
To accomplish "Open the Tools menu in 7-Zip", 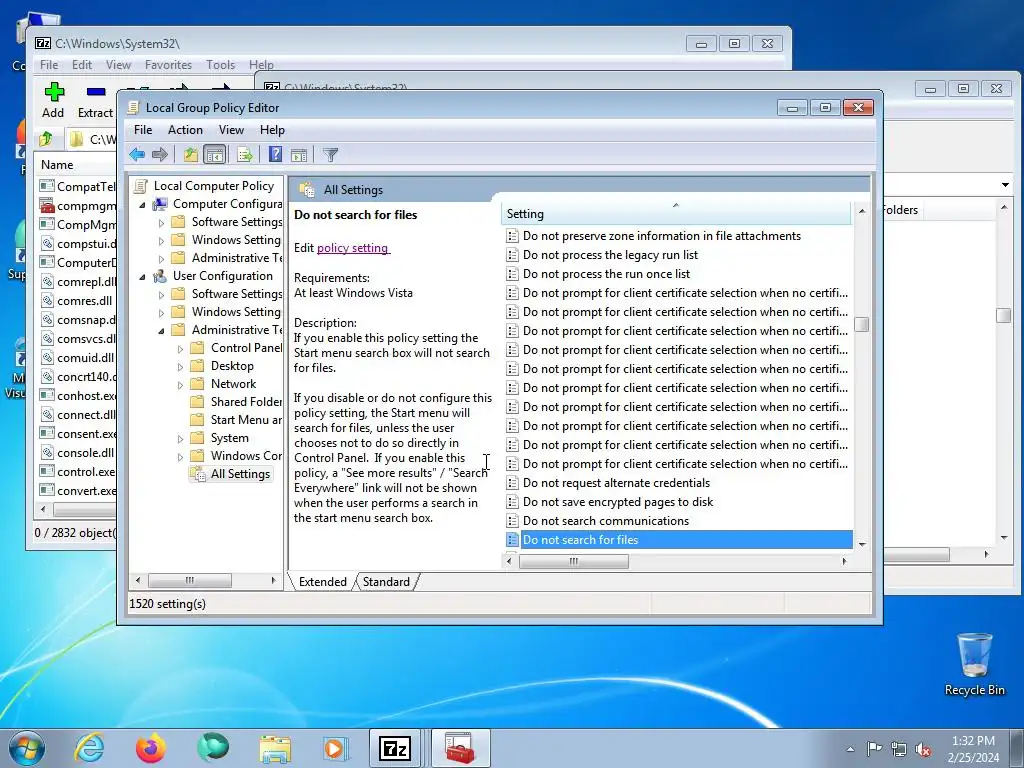I will (x=220, y=65).
